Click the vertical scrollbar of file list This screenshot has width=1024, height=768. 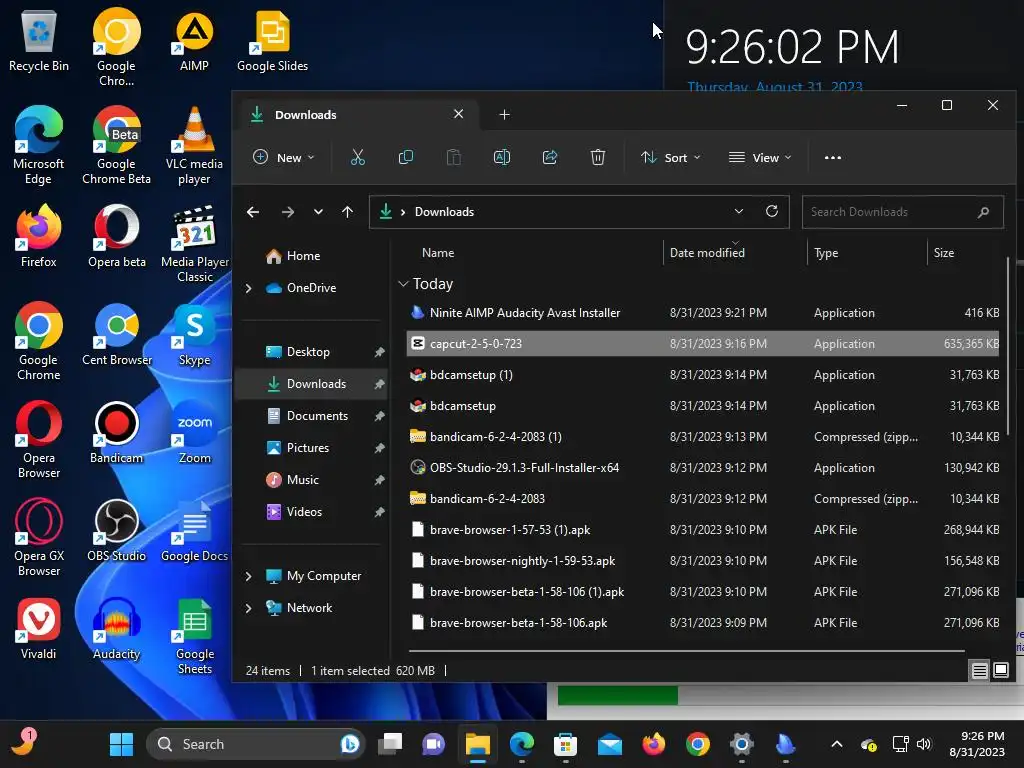1008,346
